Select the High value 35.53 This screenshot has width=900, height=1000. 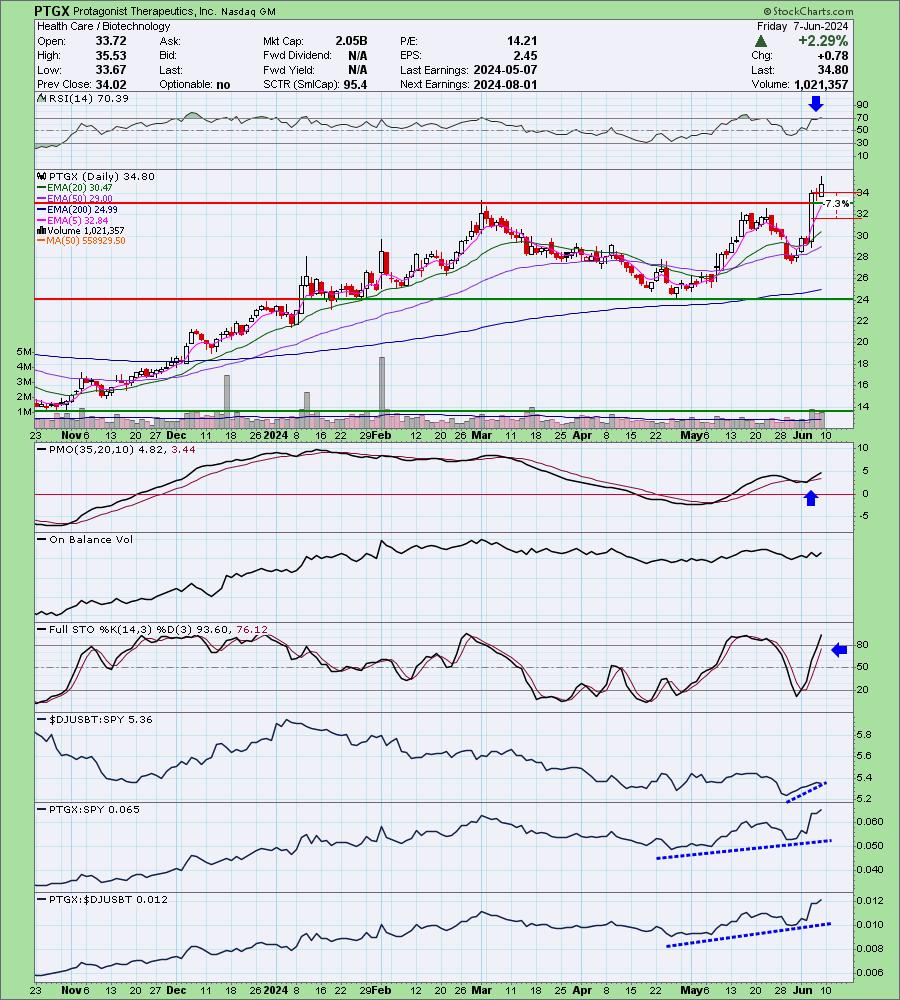(x=110, y=55)
